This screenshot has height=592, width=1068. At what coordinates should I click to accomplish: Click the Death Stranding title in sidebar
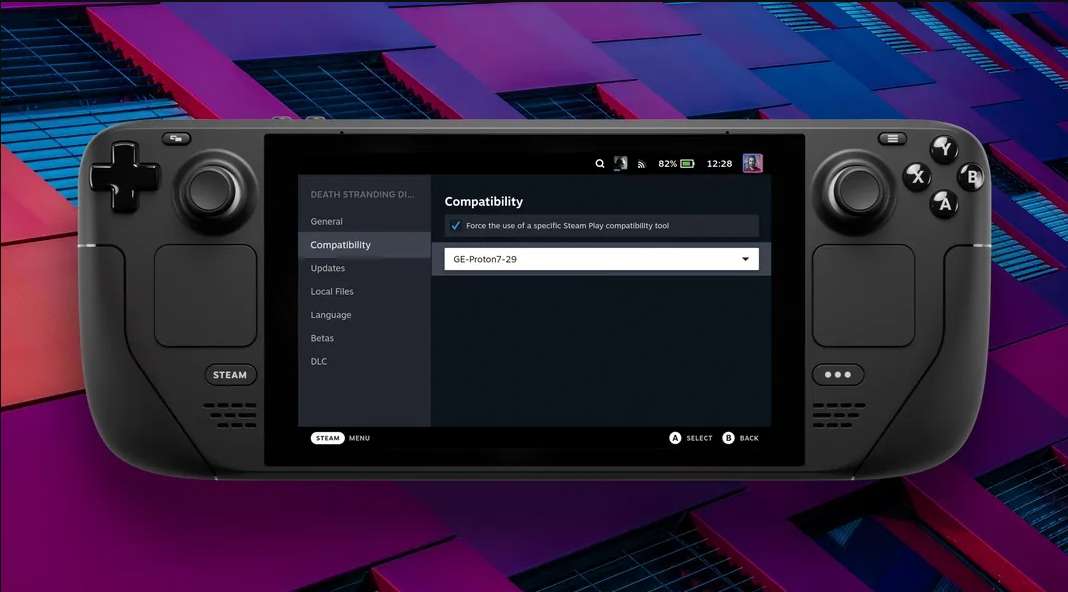coord(362,194)
